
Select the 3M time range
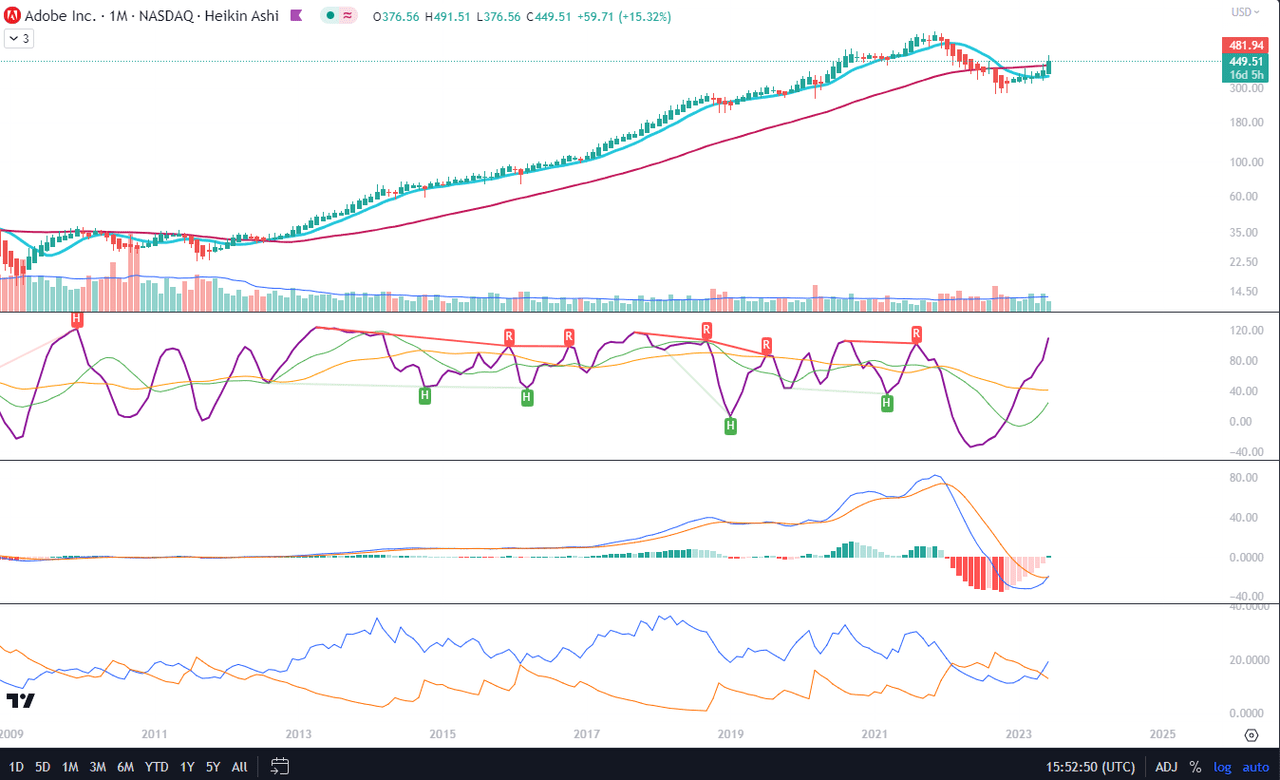tap(98, 767)
